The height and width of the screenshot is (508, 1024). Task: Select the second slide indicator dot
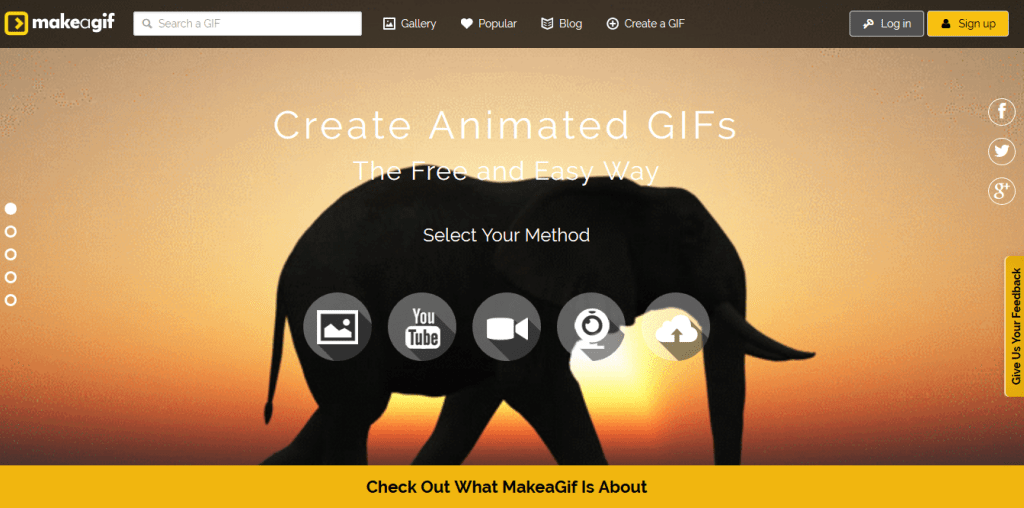tap(10, 232)
